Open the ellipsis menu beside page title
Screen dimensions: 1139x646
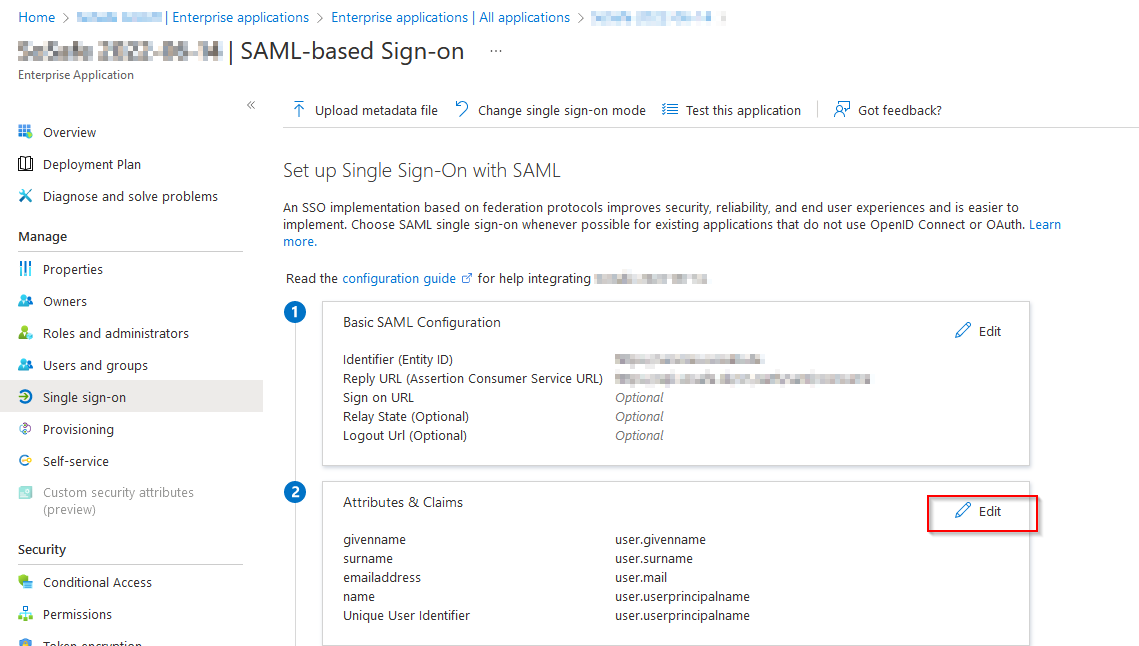tap(496, 51)
